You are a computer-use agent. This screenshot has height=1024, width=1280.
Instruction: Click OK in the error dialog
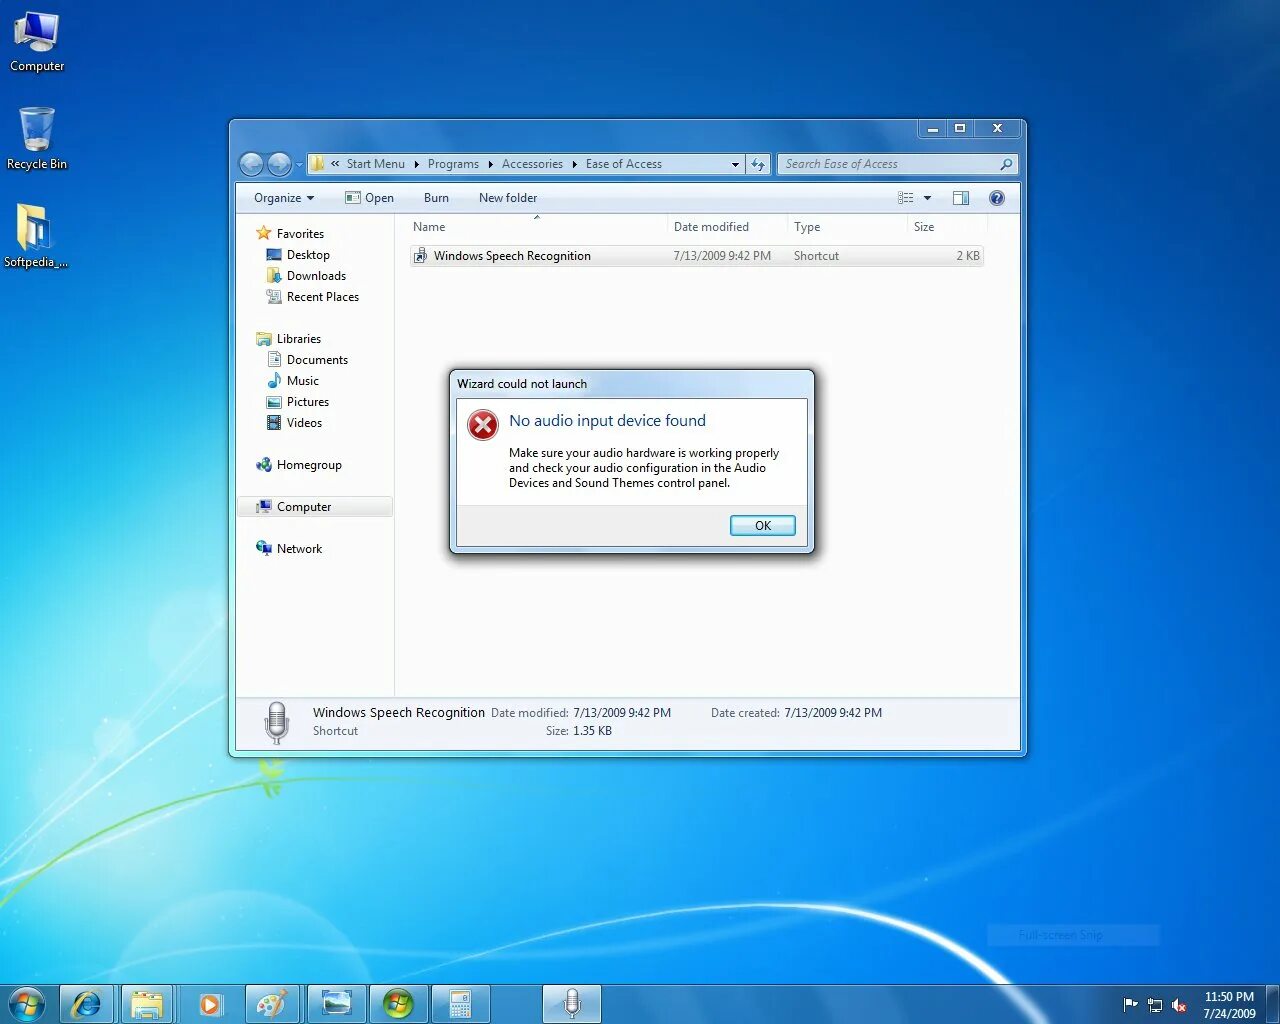(762, 525)
